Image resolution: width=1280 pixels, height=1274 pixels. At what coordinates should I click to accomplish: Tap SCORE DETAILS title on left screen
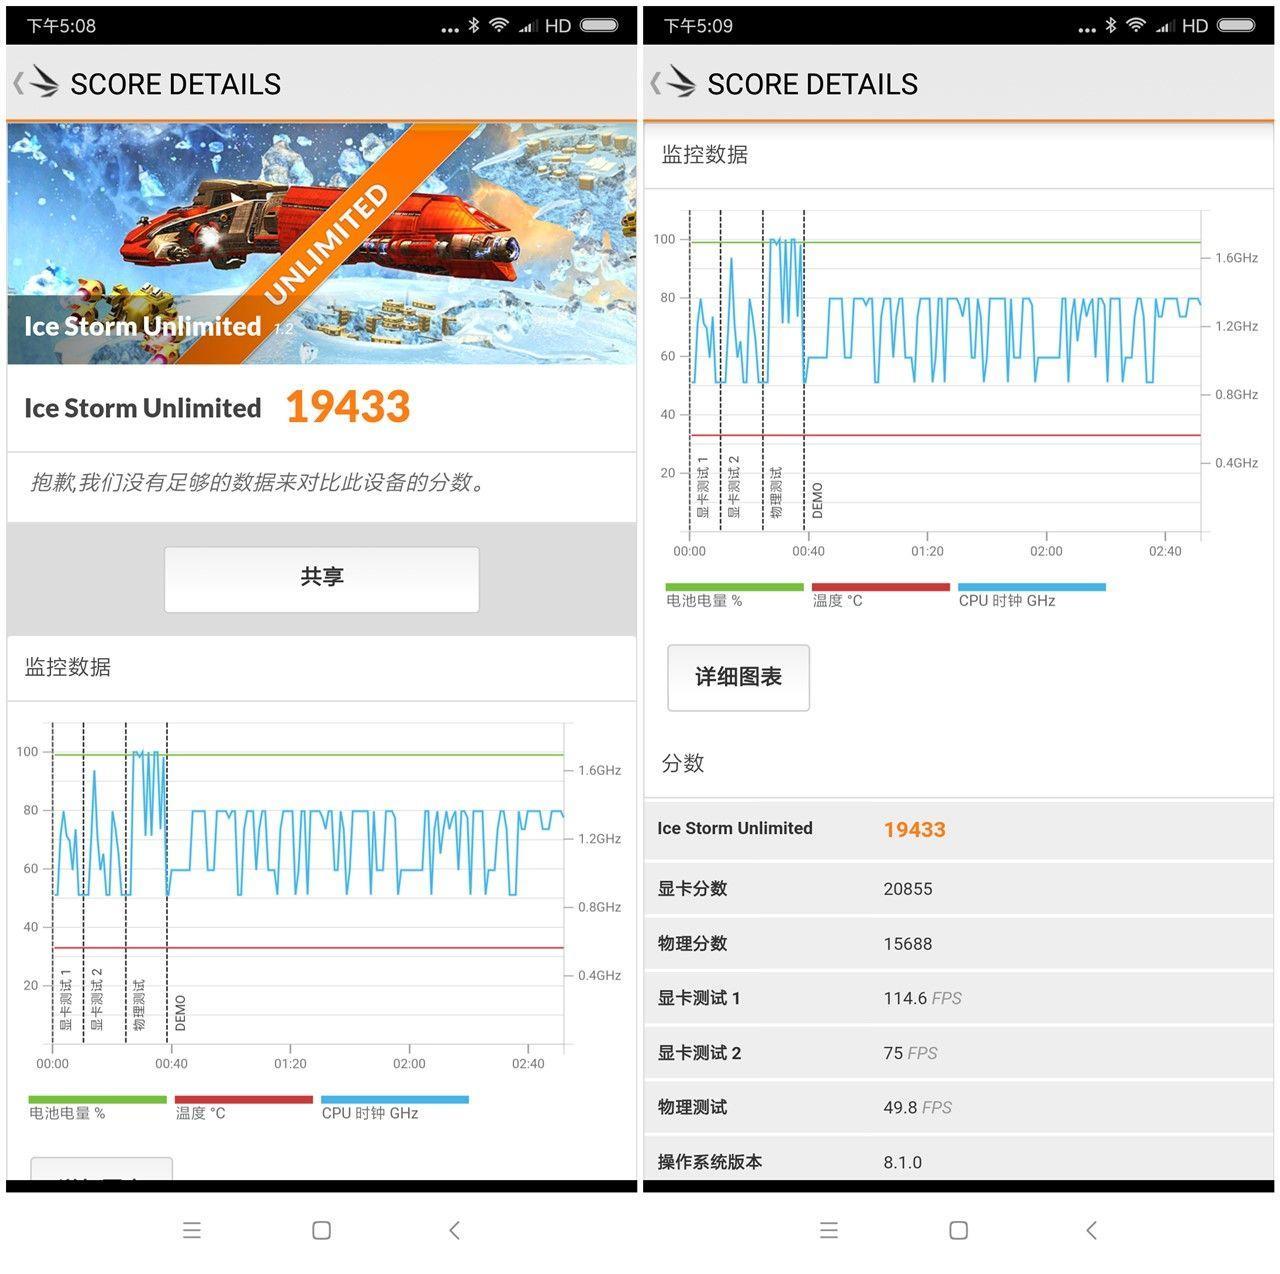[x=175, y=84]
